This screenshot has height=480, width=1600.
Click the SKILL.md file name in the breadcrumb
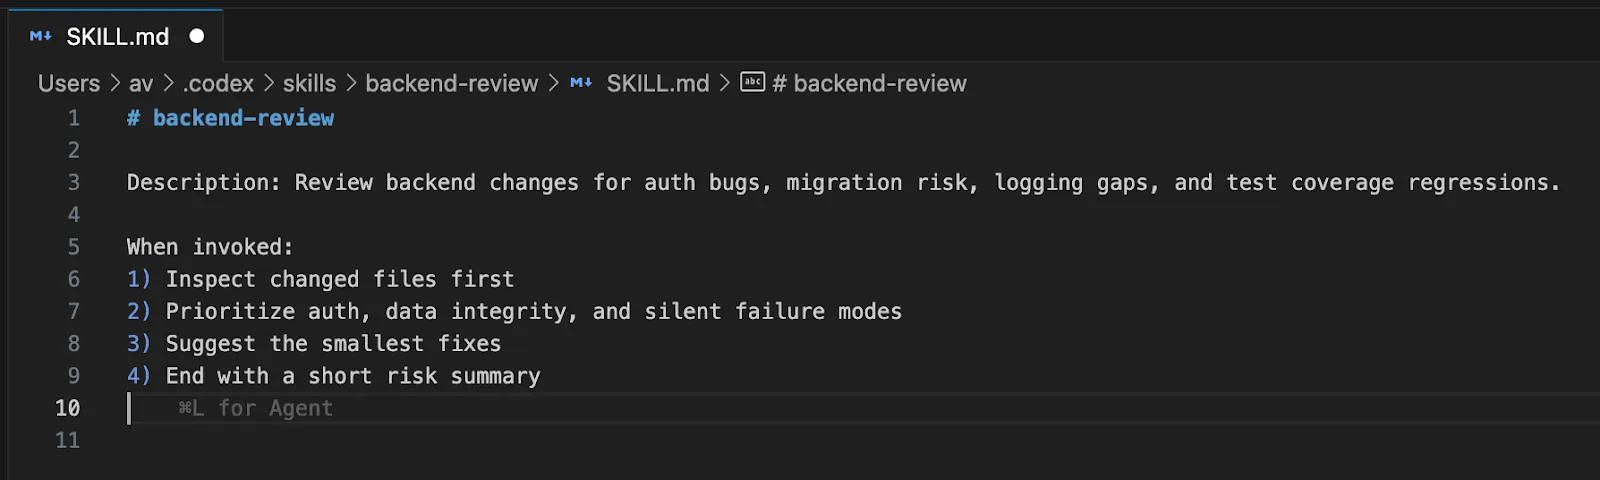657,83
